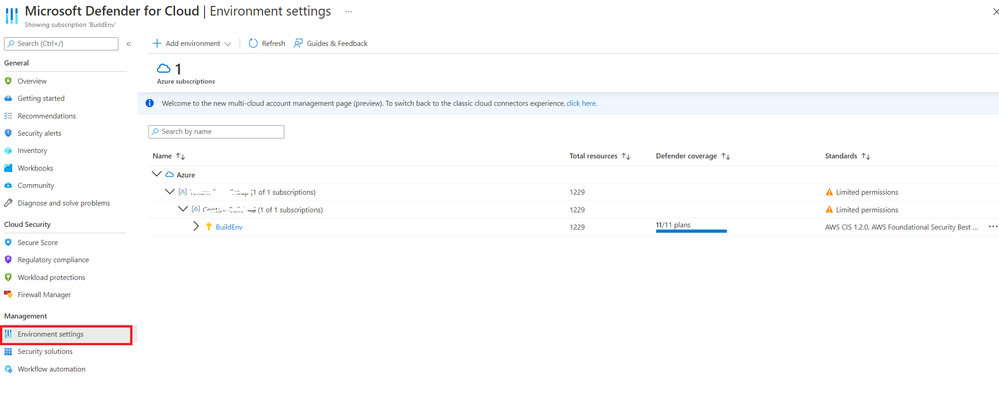999x402 pixels.
Task: Collapse the tenant root group row
Action: 169,192
